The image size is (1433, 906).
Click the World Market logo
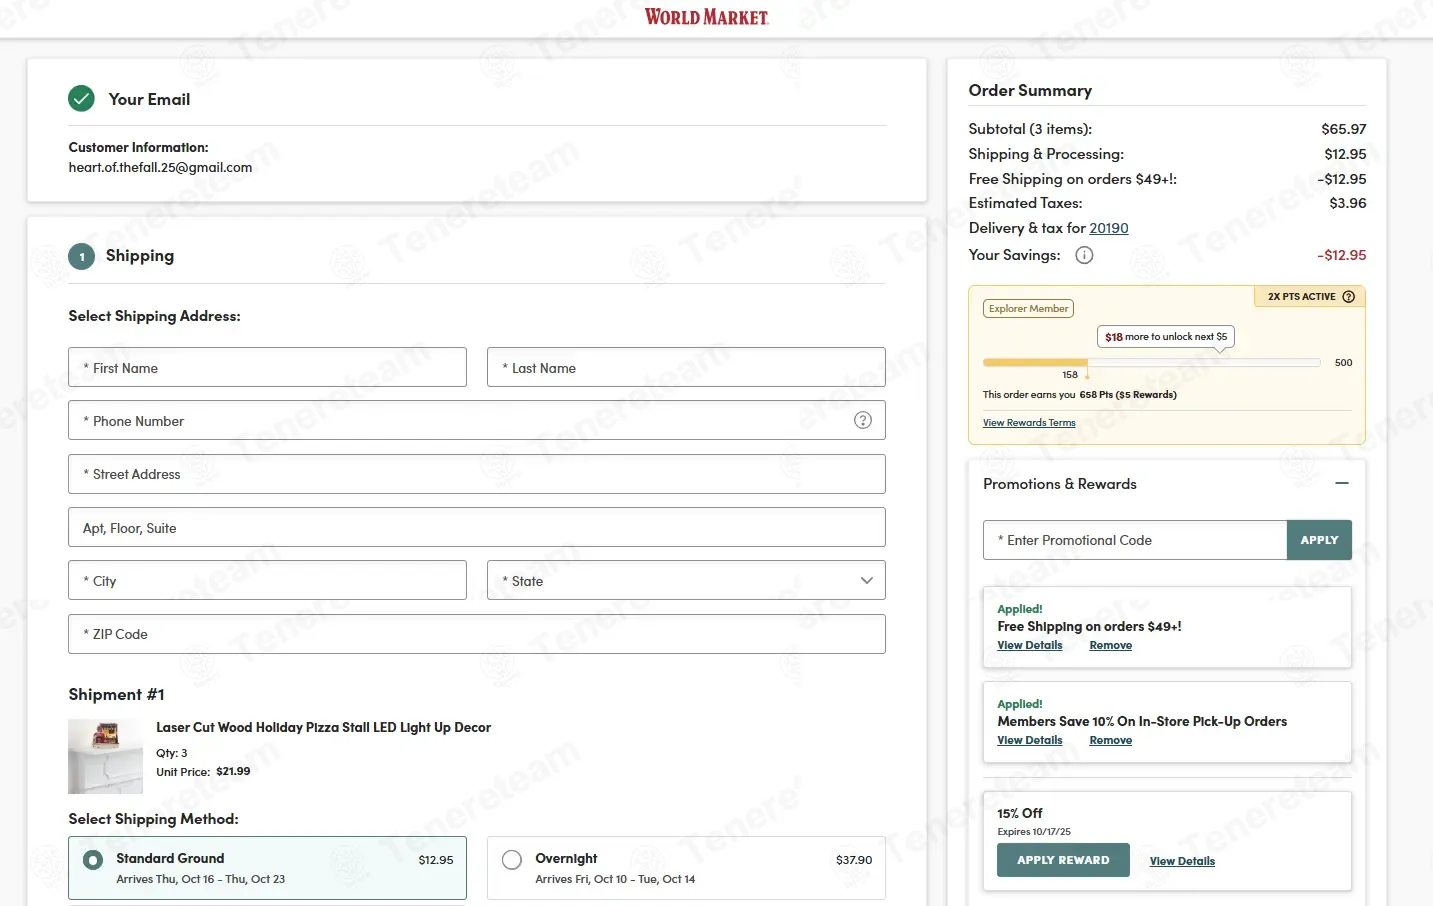pos(706,17)
